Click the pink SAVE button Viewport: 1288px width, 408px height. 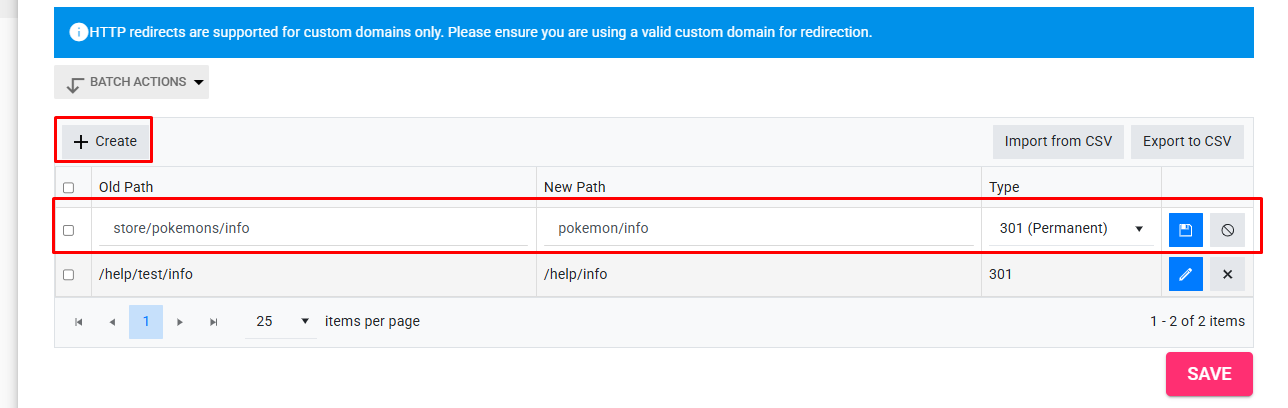click(1209, 374)
